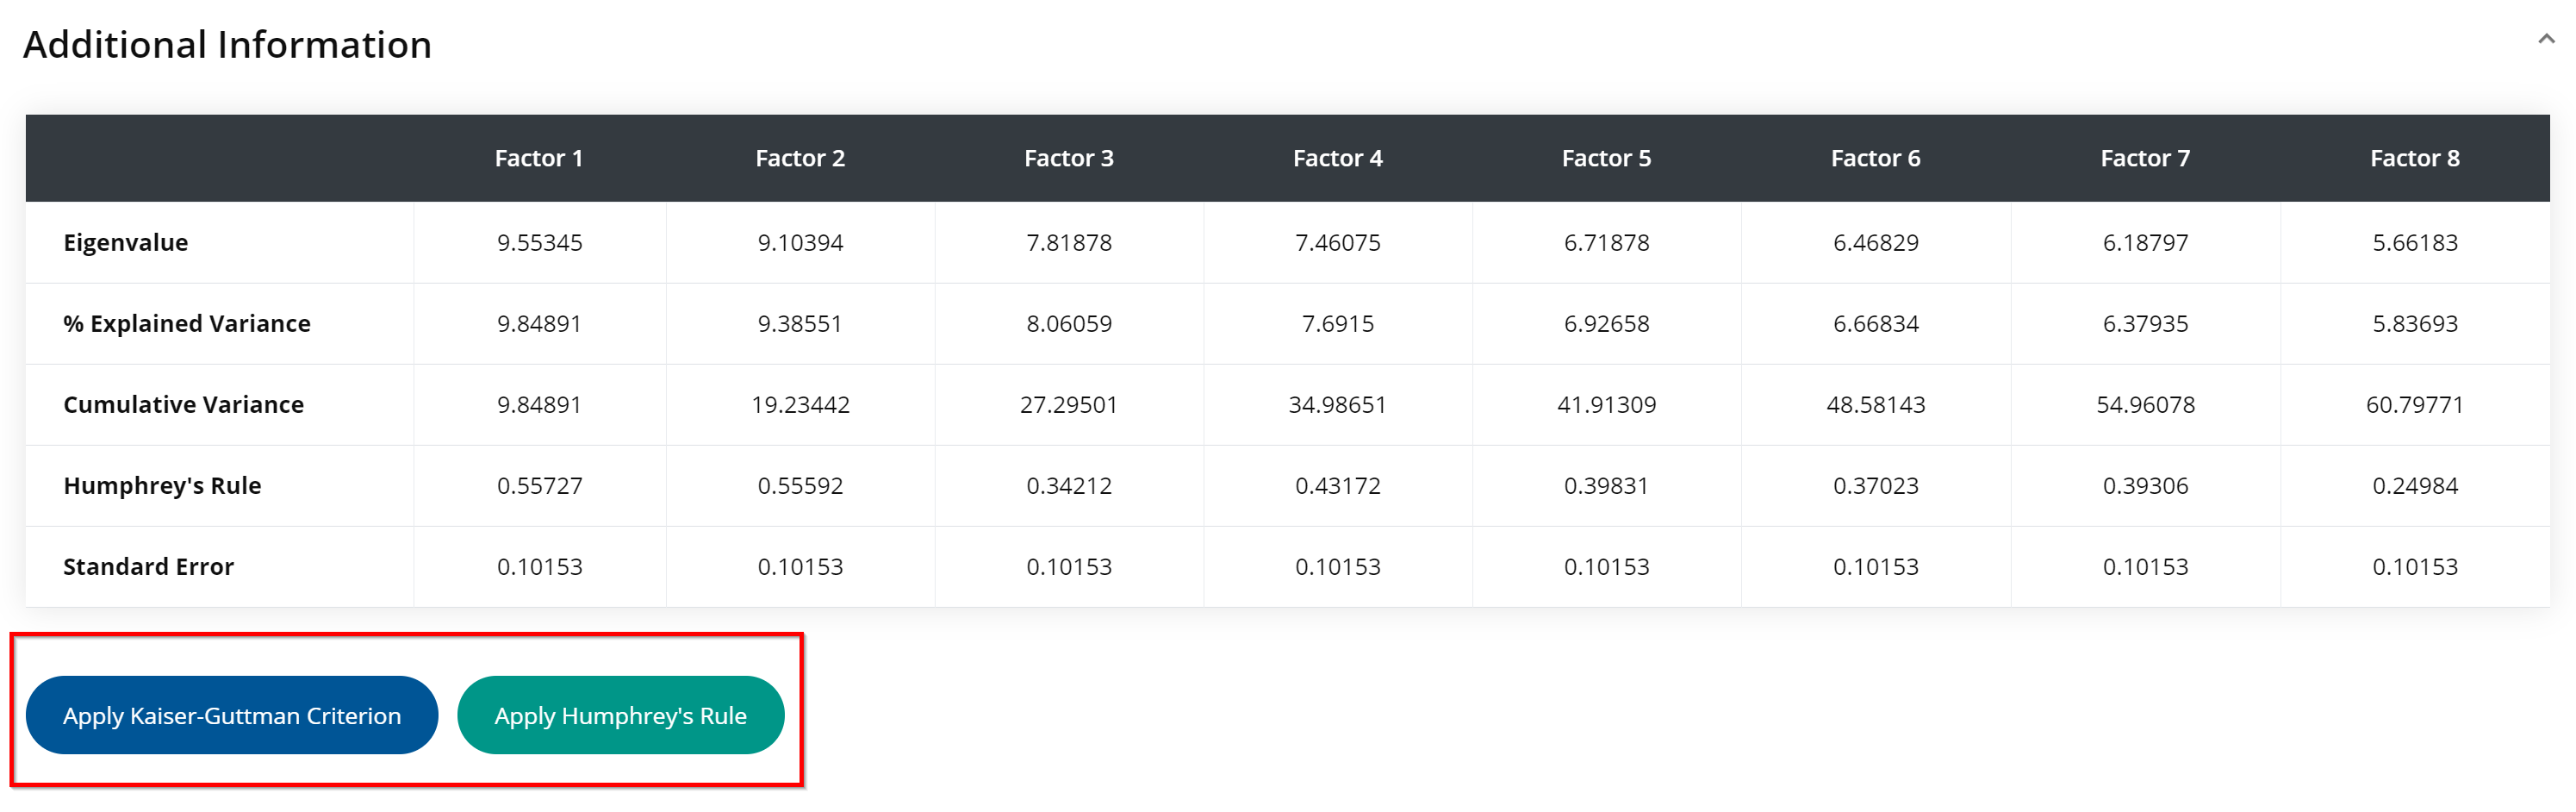Select the Factor 4 column header

pos(1338,158)
